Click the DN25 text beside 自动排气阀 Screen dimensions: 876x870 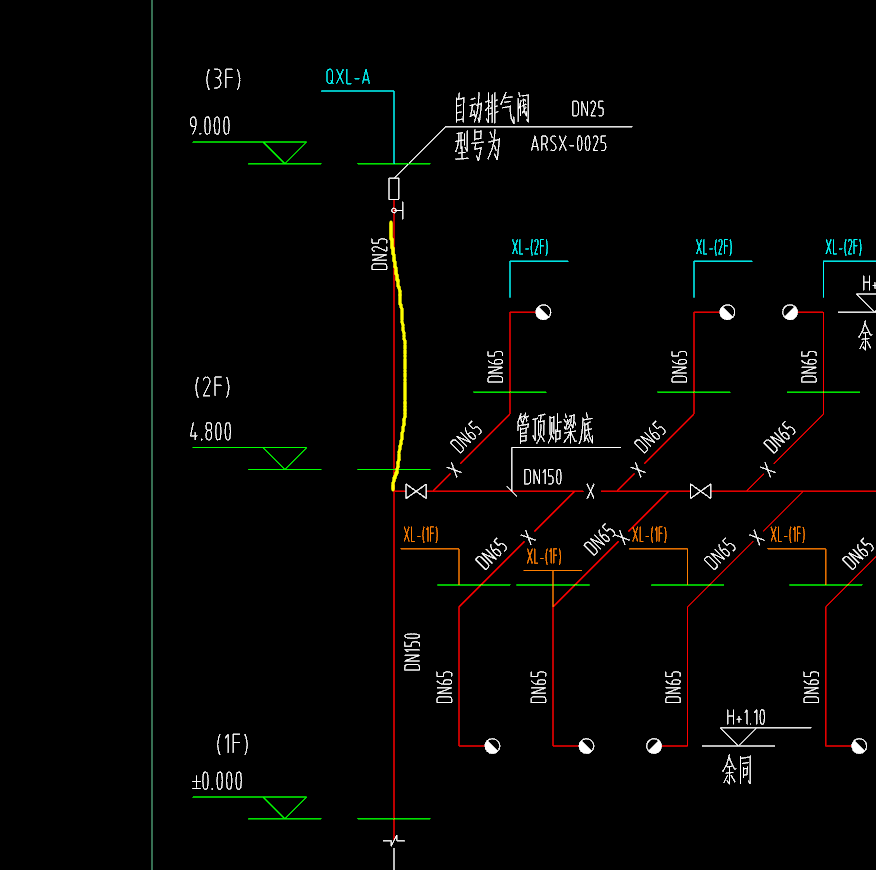588,109
